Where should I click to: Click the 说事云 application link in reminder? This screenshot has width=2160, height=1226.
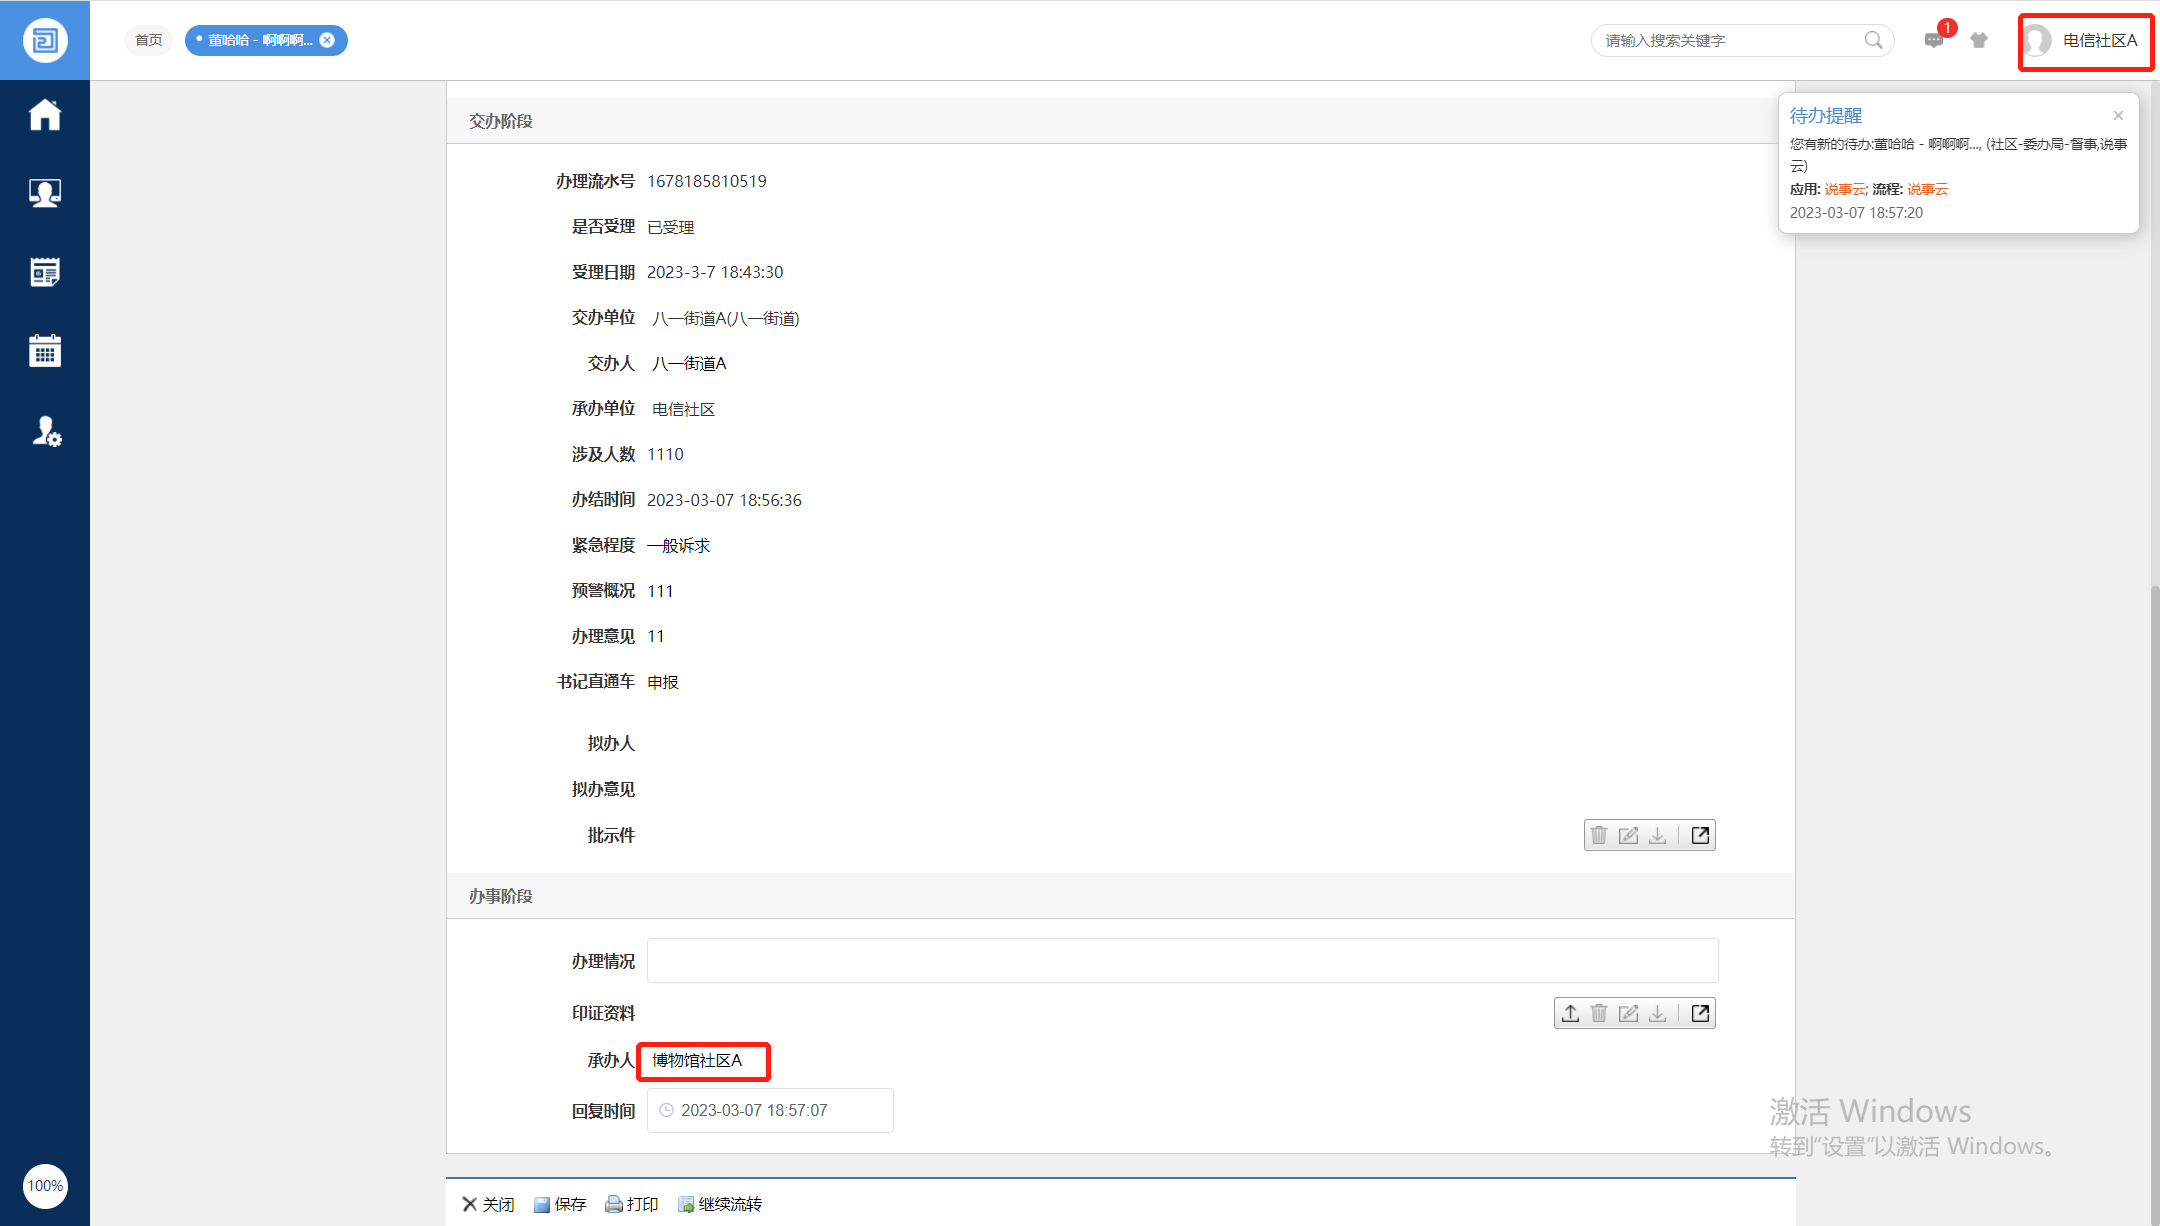tap(1844, 189)
